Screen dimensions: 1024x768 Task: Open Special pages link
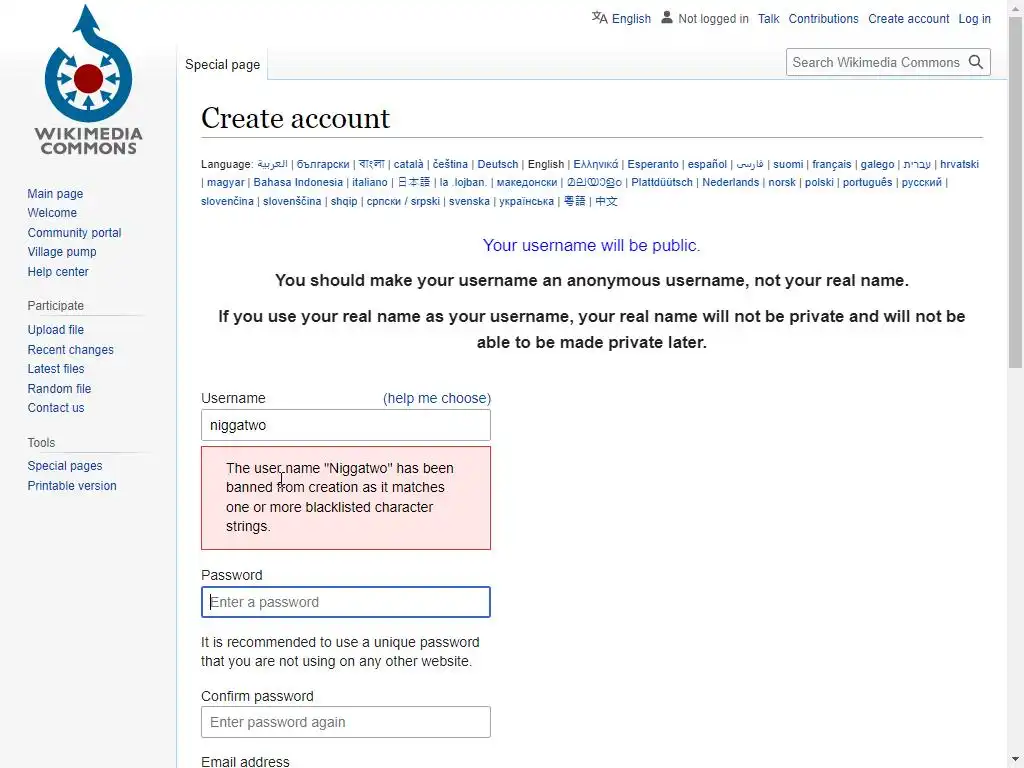pos(65,466)
